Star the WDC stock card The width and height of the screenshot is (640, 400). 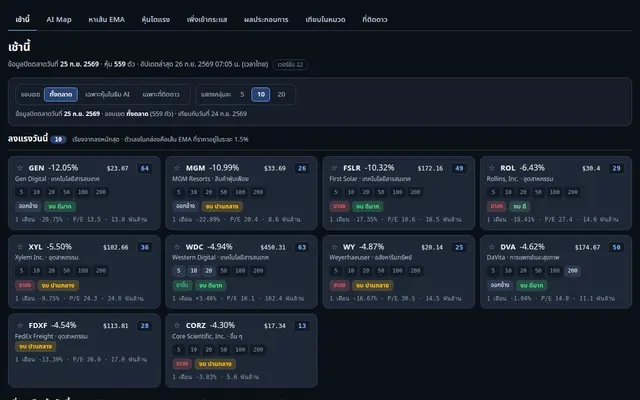177,247
